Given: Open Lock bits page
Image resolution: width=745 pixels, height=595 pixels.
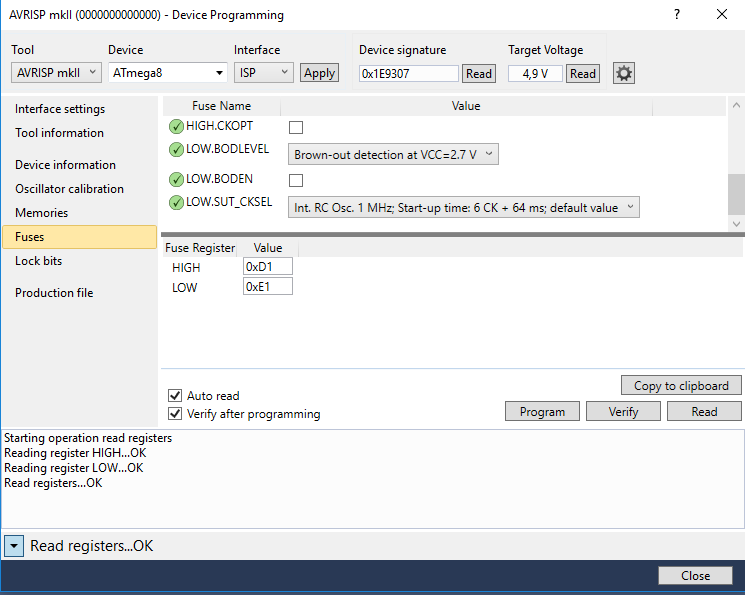Looking at the screenshot, I should (x=38, y=260).
